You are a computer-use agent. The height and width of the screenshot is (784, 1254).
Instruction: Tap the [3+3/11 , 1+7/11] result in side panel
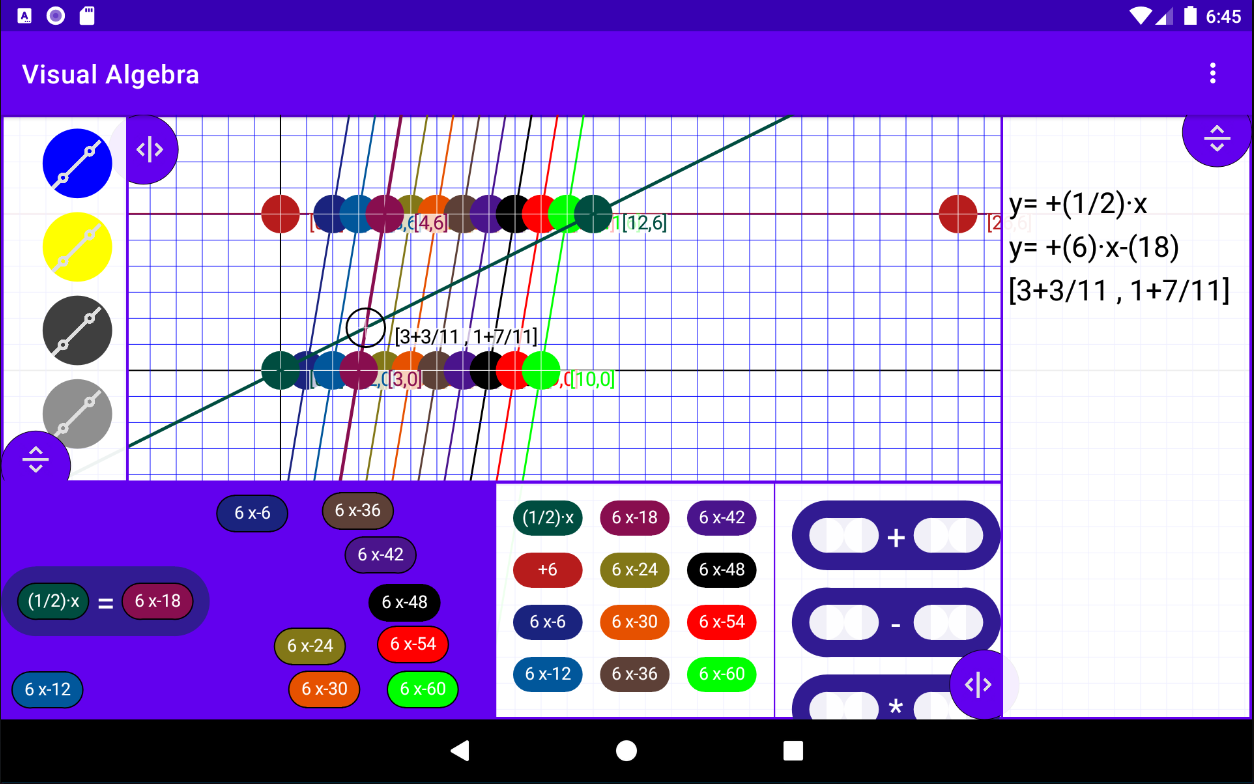[x=1119, y=291]
